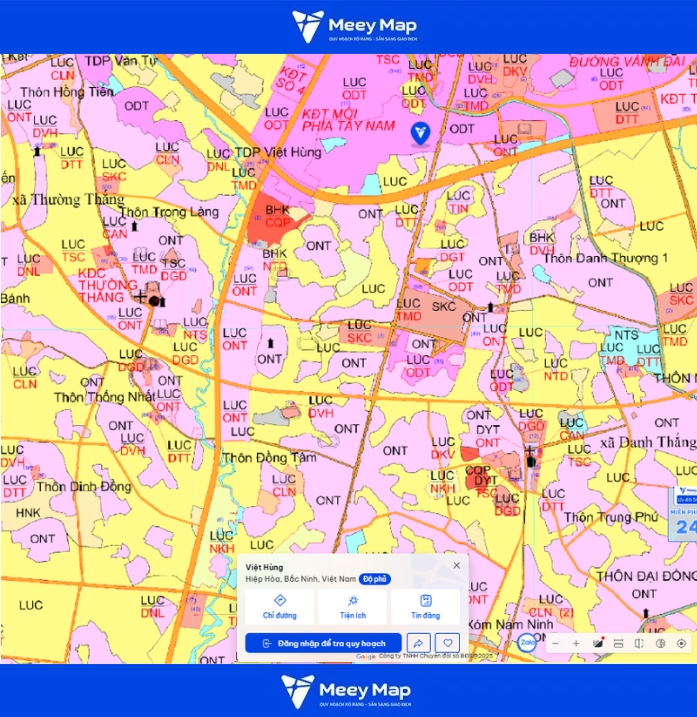The height and width of the screenshot is (717, 697).
Task: Close the Việt Hùng info popup
Action: [x=456, y=566]
